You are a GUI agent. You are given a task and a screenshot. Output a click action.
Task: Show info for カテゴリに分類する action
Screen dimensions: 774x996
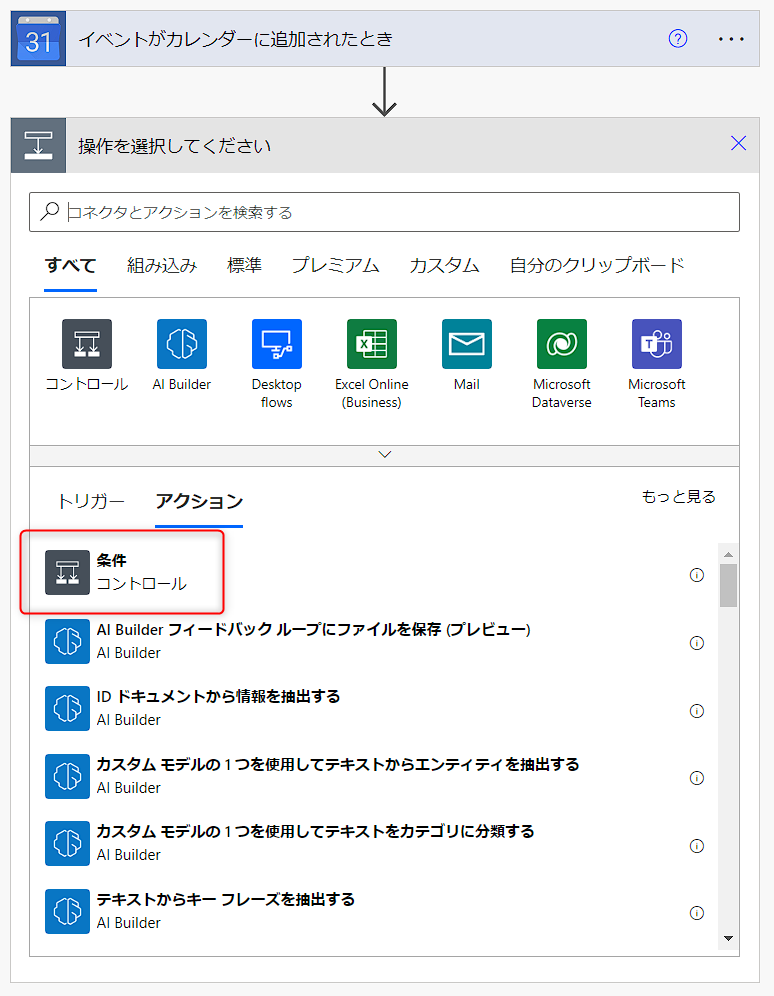coord(697,846)
